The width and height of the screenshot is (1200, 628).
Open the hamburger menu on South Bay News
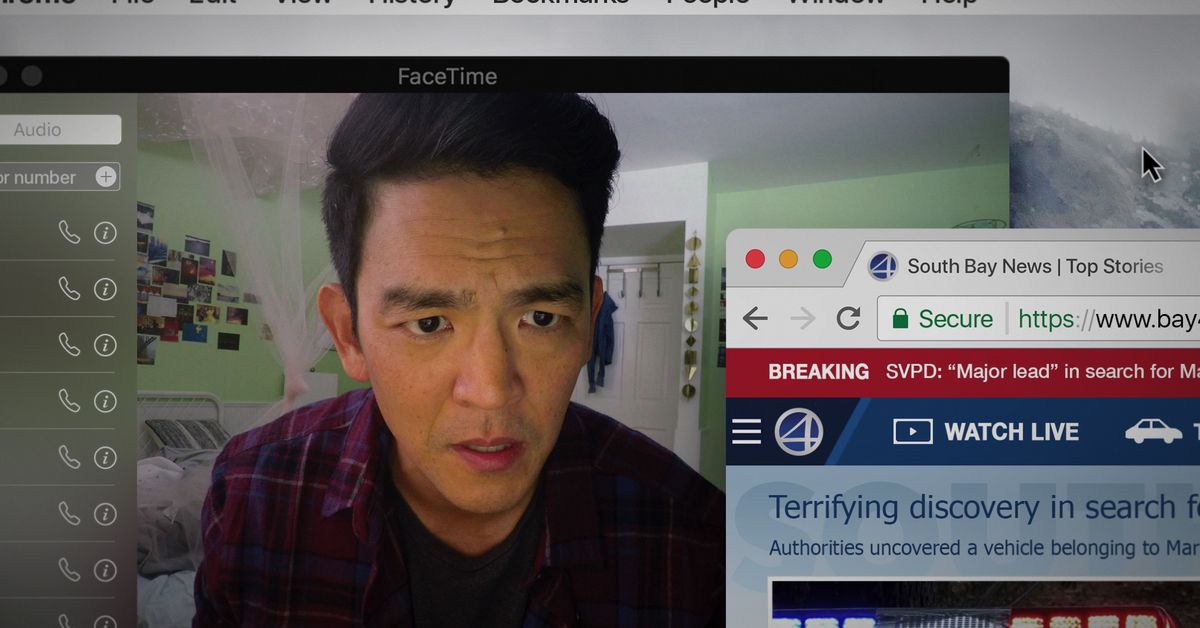click(745, 431)
